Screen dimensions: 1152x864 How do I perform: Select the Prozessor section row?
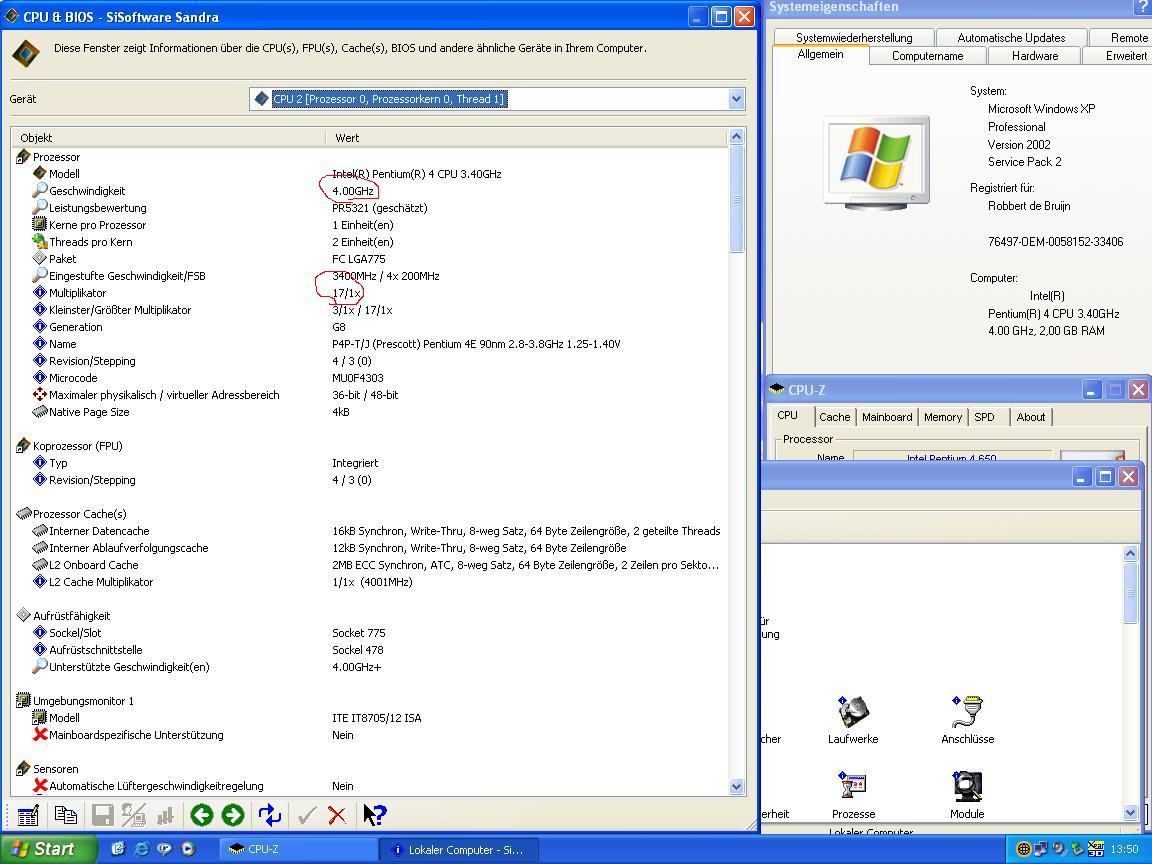[x=369, y=157]
